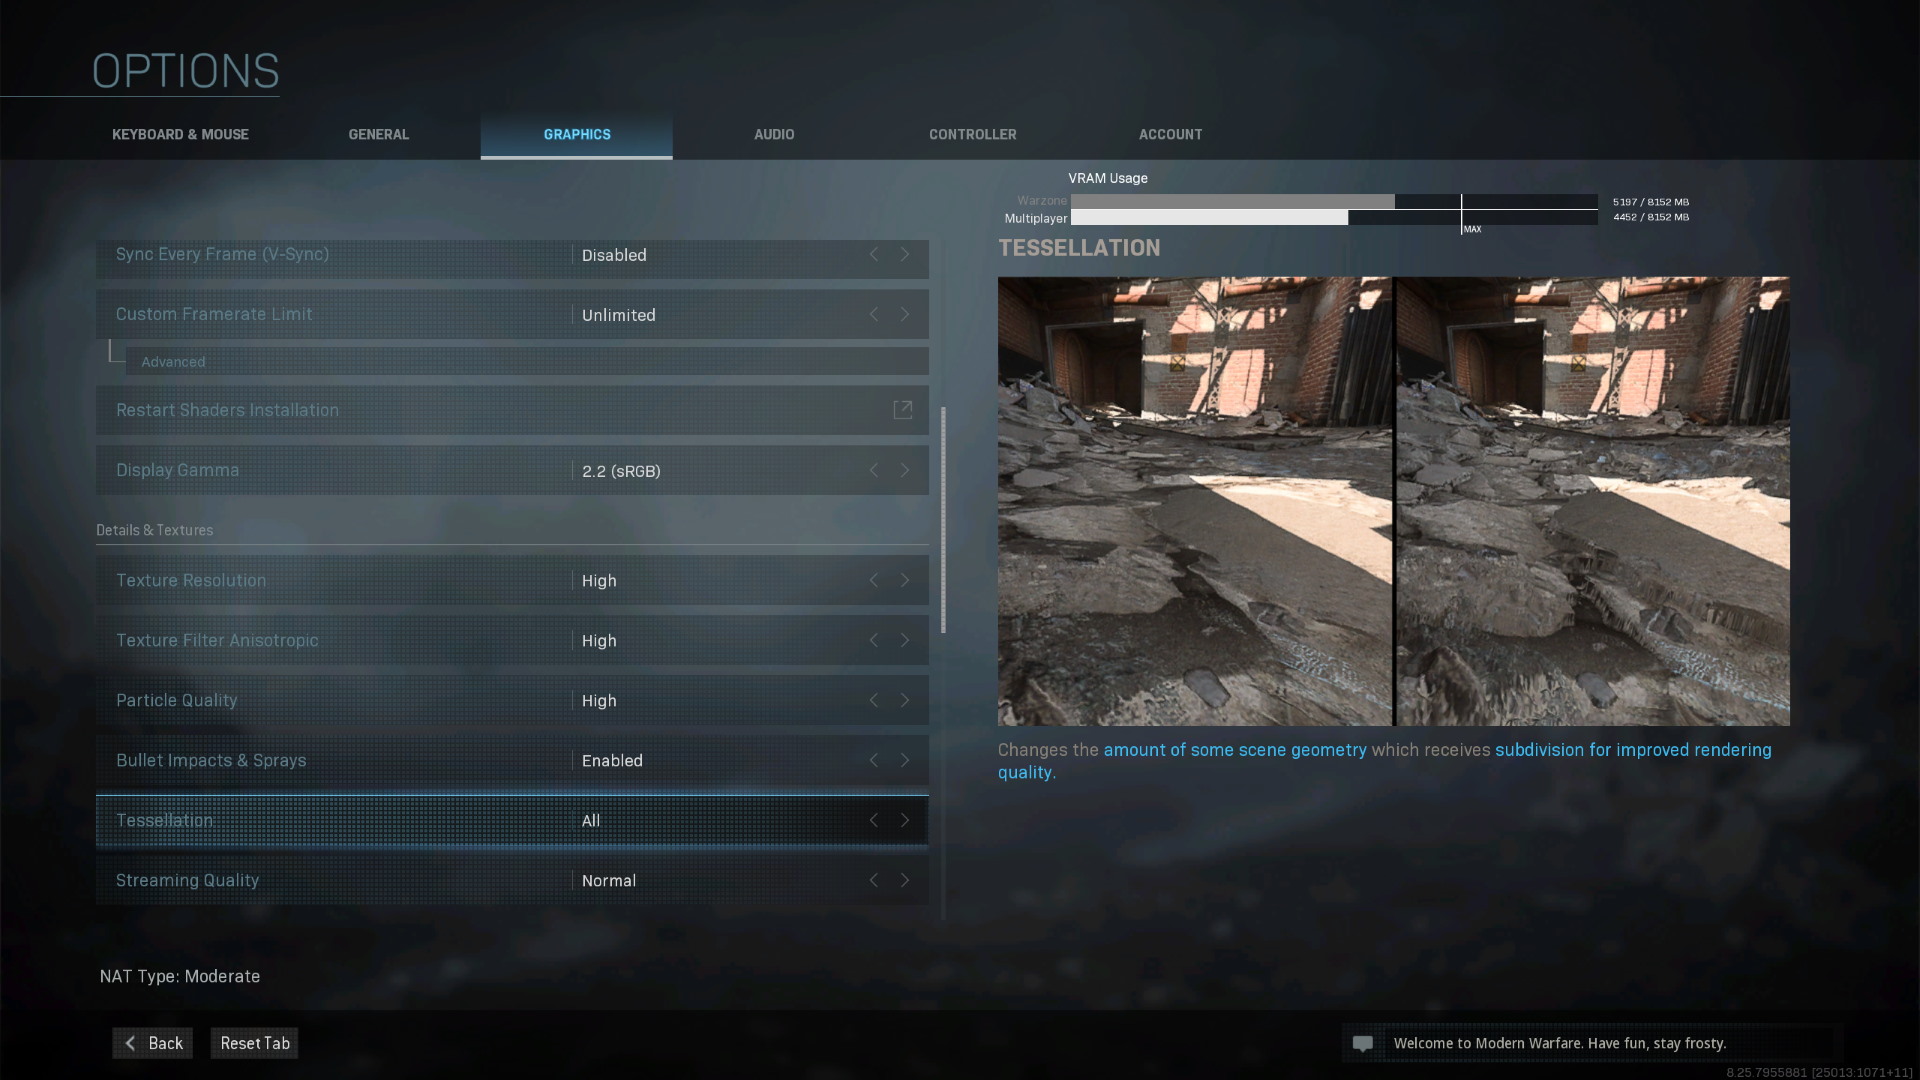The width and height of the screenshot is (1920, 1080).
Task: Select the Restart Shaders Installation row
Action: click(x=512, y=410)
